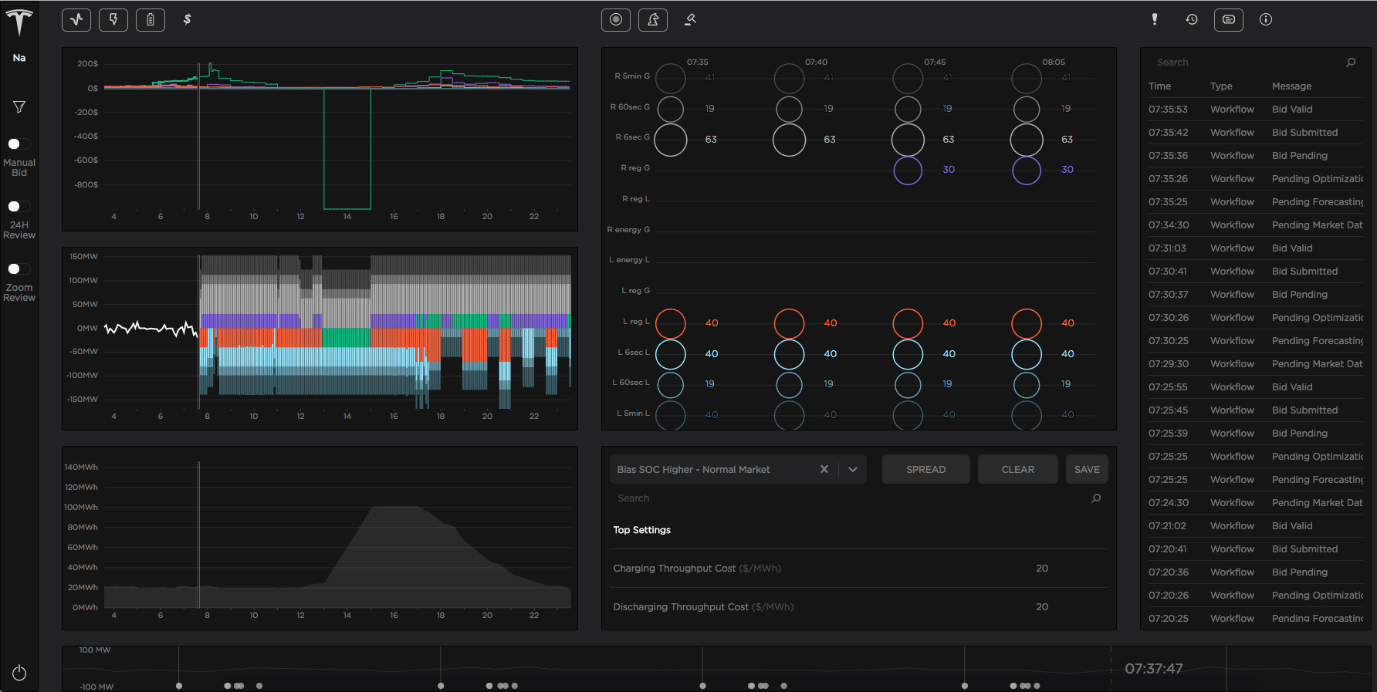Clear the Bias SOC Higher selection with the X
Viewport: 1377px width, 692px height.
[x=824, y=468]
